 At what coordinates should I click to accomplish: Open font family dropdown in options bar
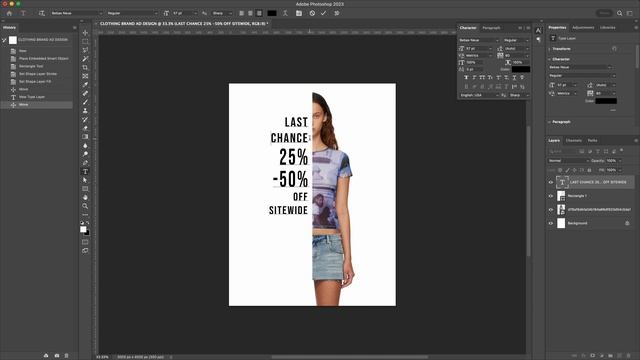pyautogui.click(x=76, y=13)
